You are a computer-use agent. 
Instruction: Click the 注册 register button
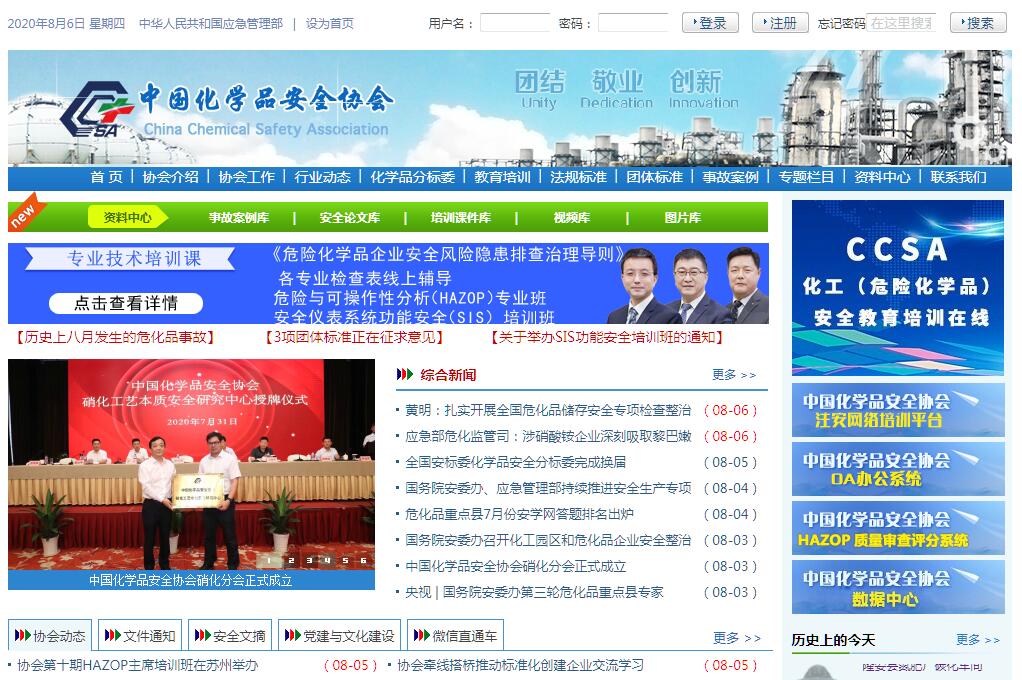[x=780, y=23]
